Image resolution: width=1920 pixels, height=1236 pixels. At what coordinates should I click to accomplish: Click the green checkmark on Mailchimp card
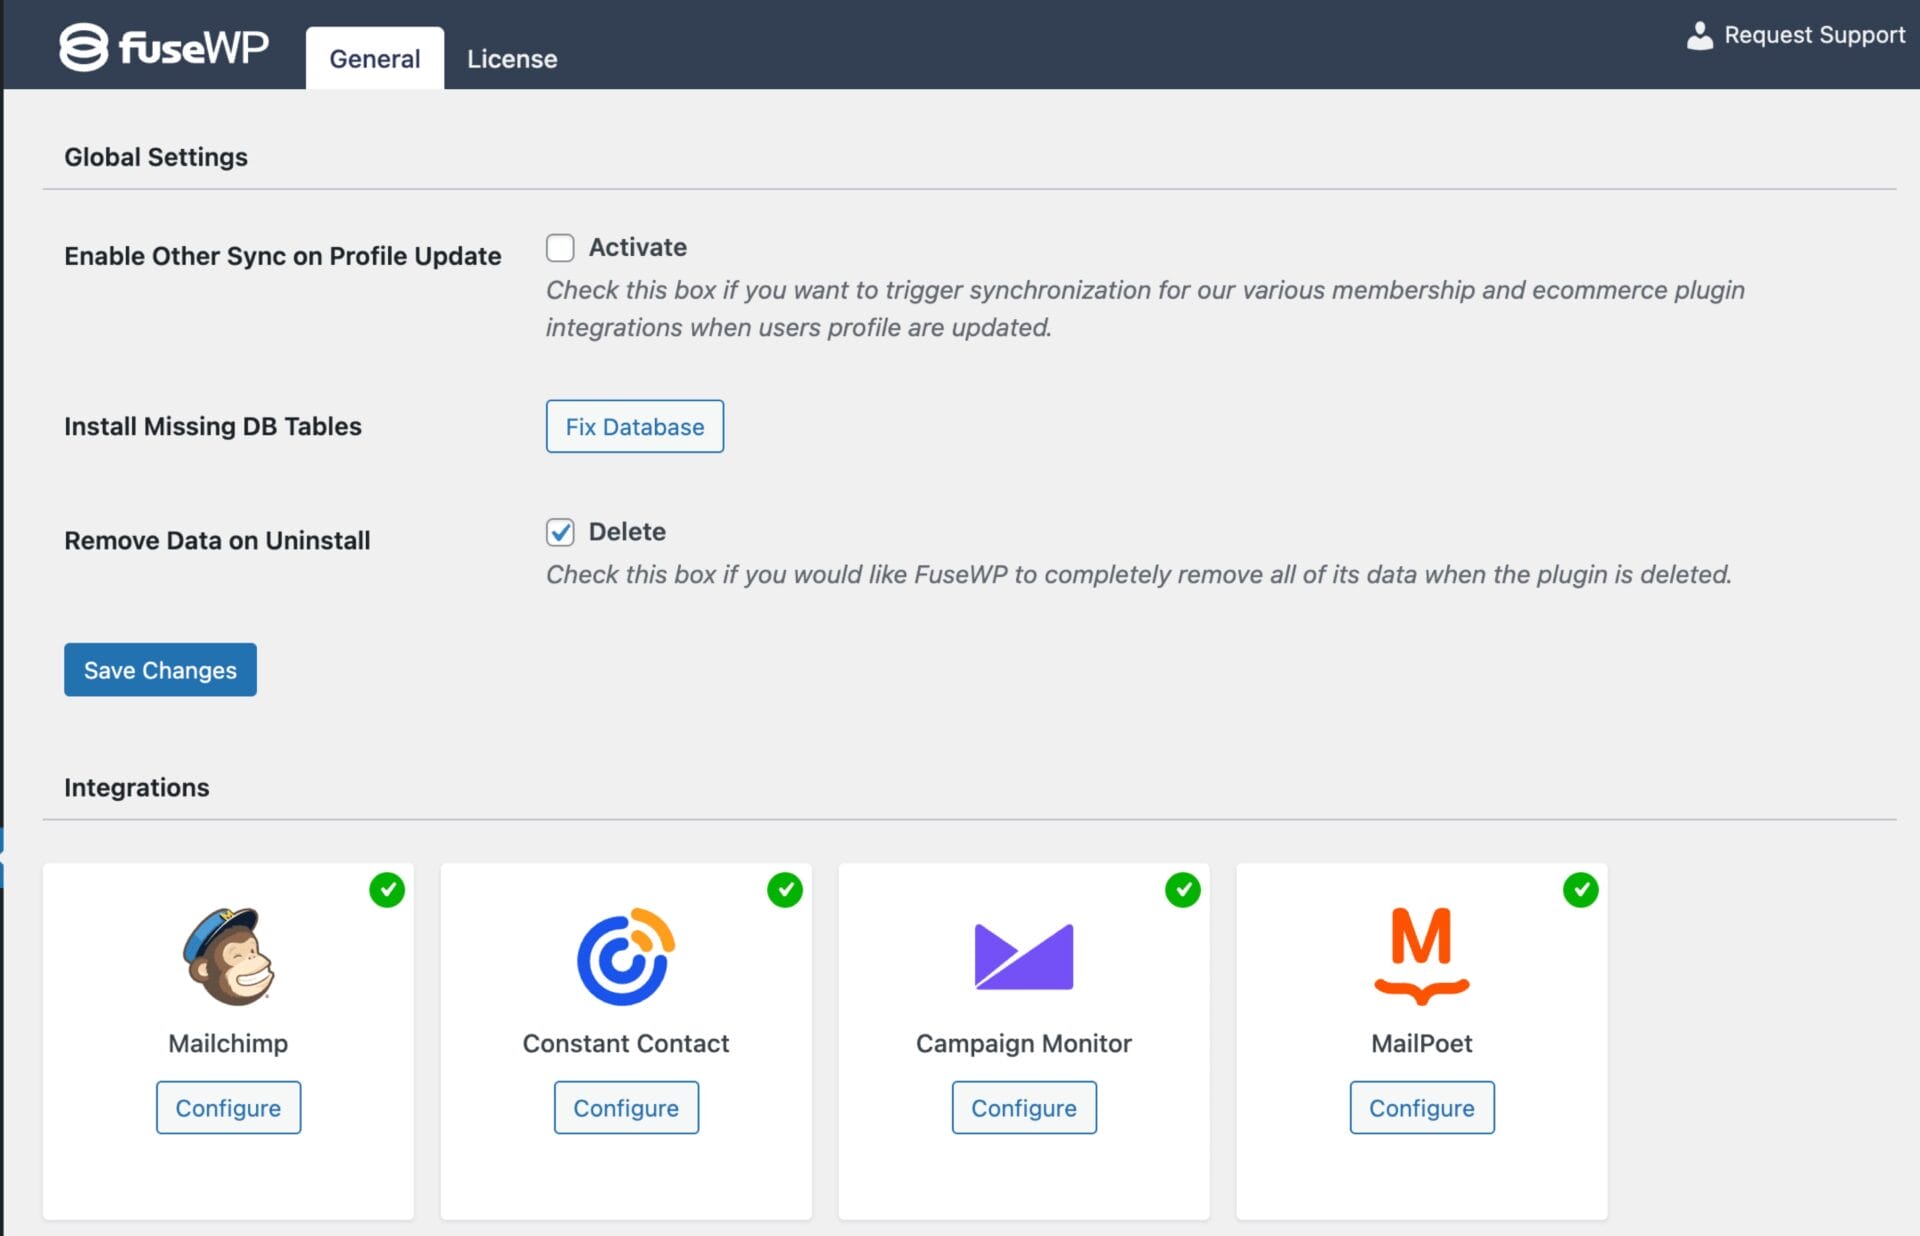(387, 889)
